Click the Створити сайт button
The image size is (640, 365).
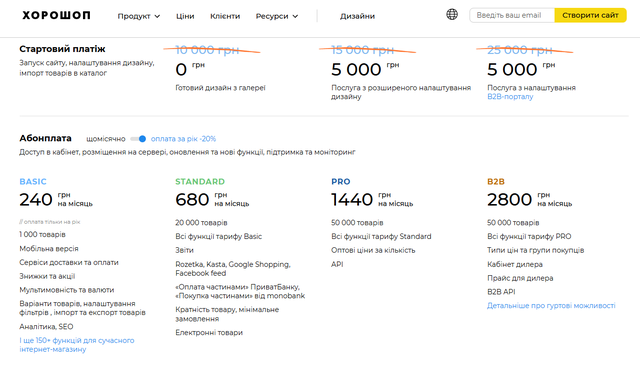pos(590,15)
